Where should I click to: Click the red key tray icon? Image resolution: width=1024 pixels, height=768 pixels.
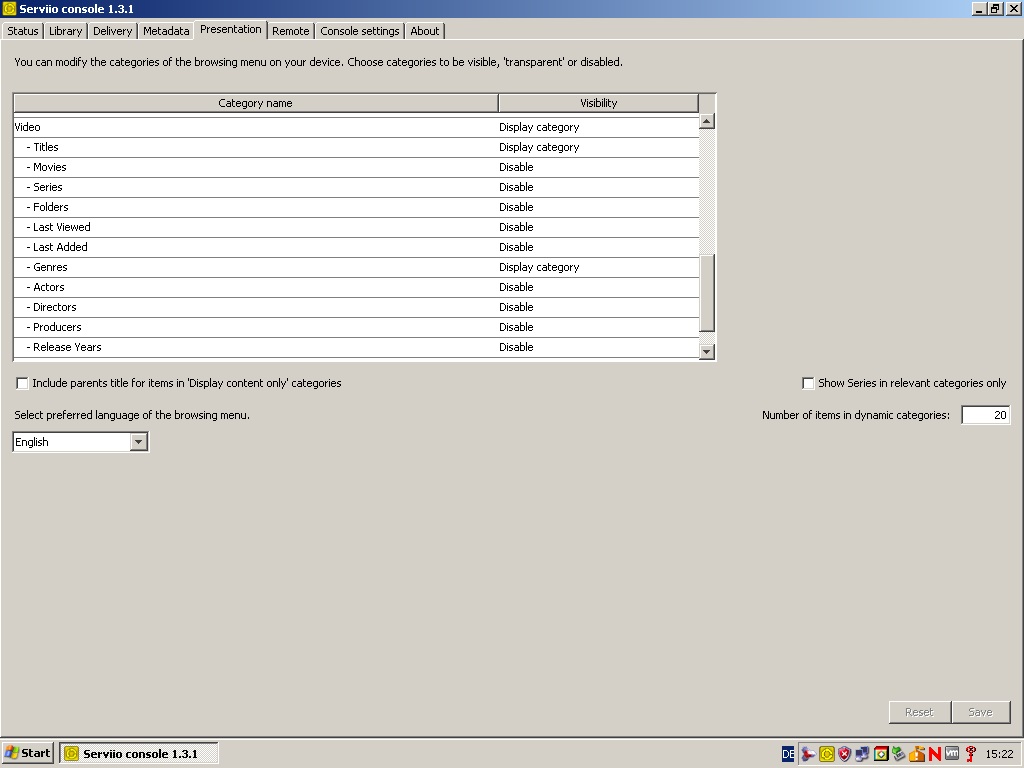(970, 754)
